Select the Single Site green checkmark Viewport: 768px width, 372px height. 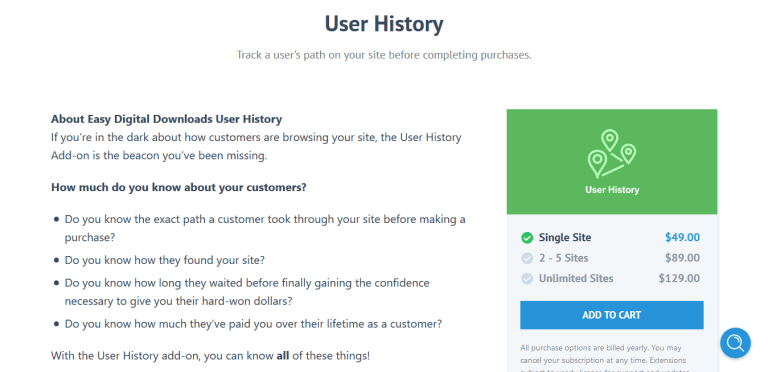click(527, 238)
